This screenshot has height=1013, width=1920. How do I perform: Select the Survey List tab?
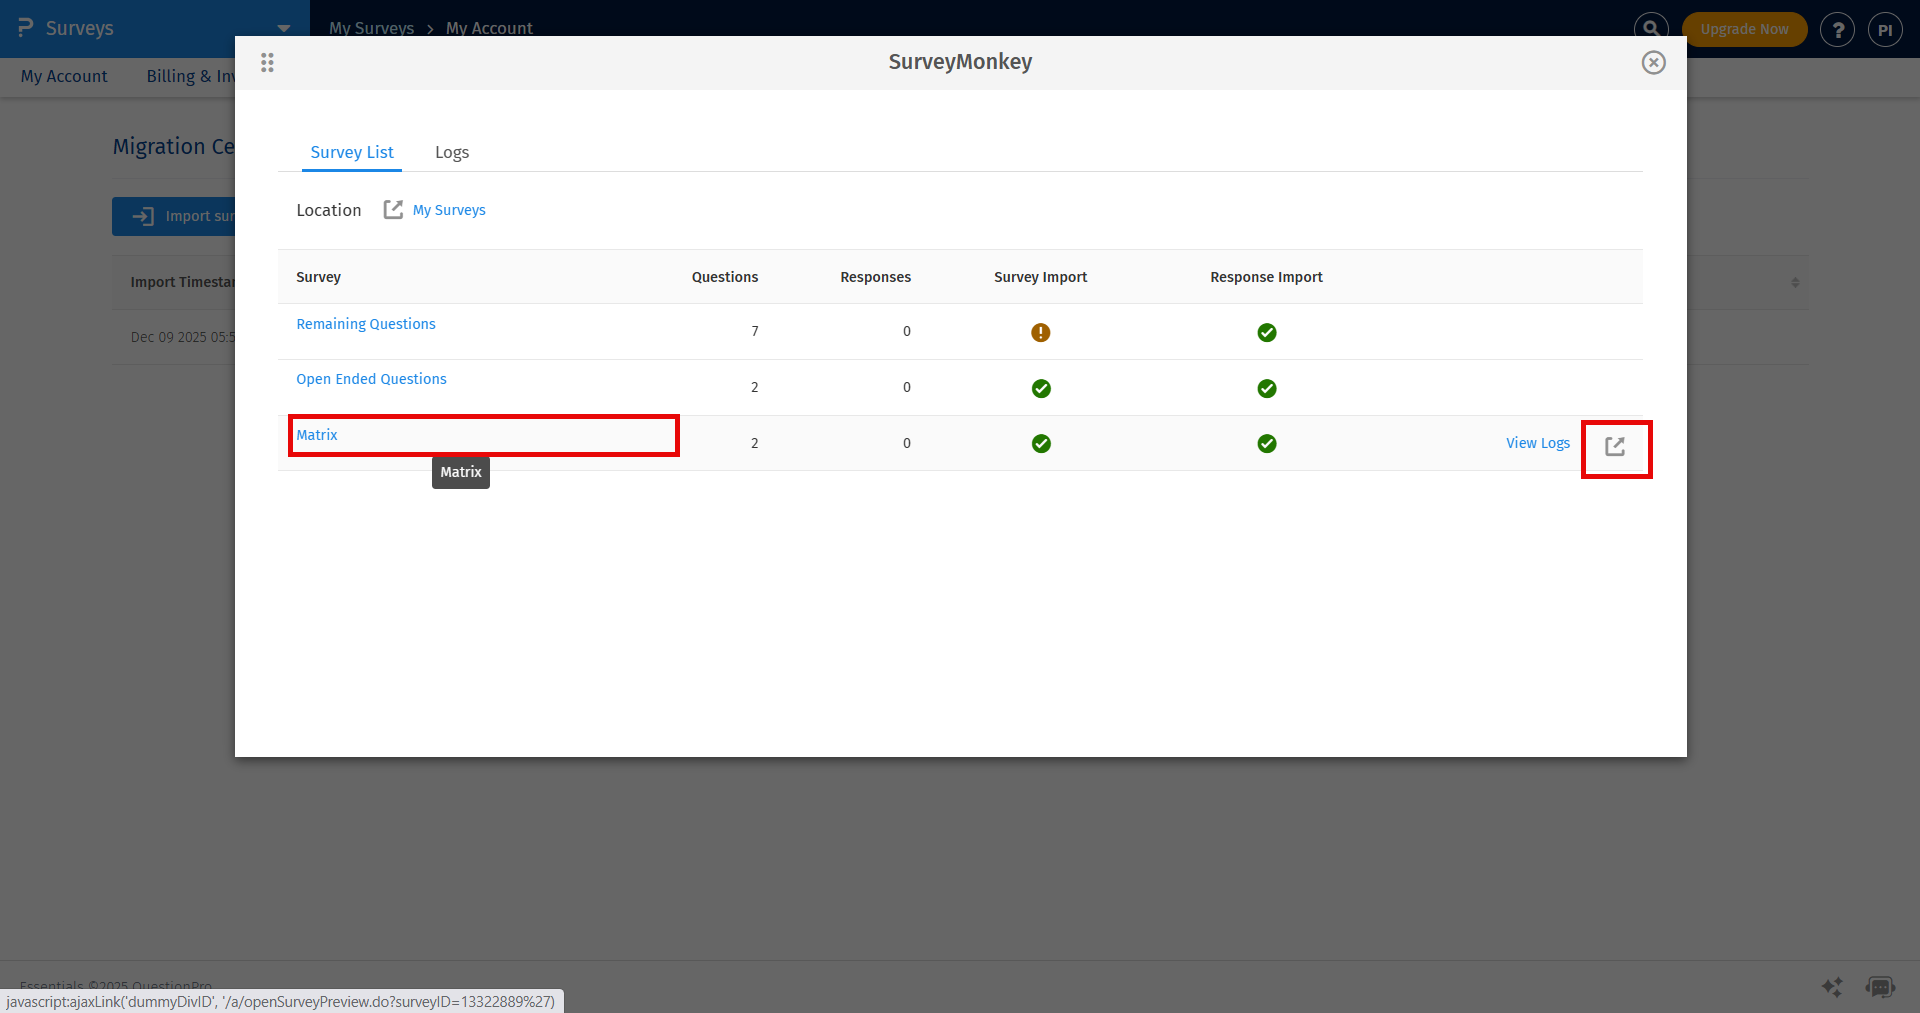point(352,152)
